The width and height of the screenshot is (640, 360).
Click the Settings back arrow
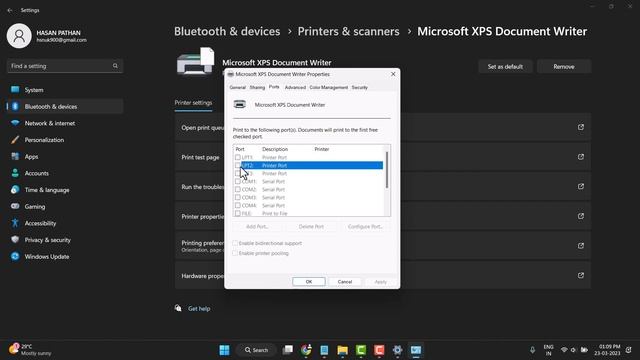pos(10,10)
